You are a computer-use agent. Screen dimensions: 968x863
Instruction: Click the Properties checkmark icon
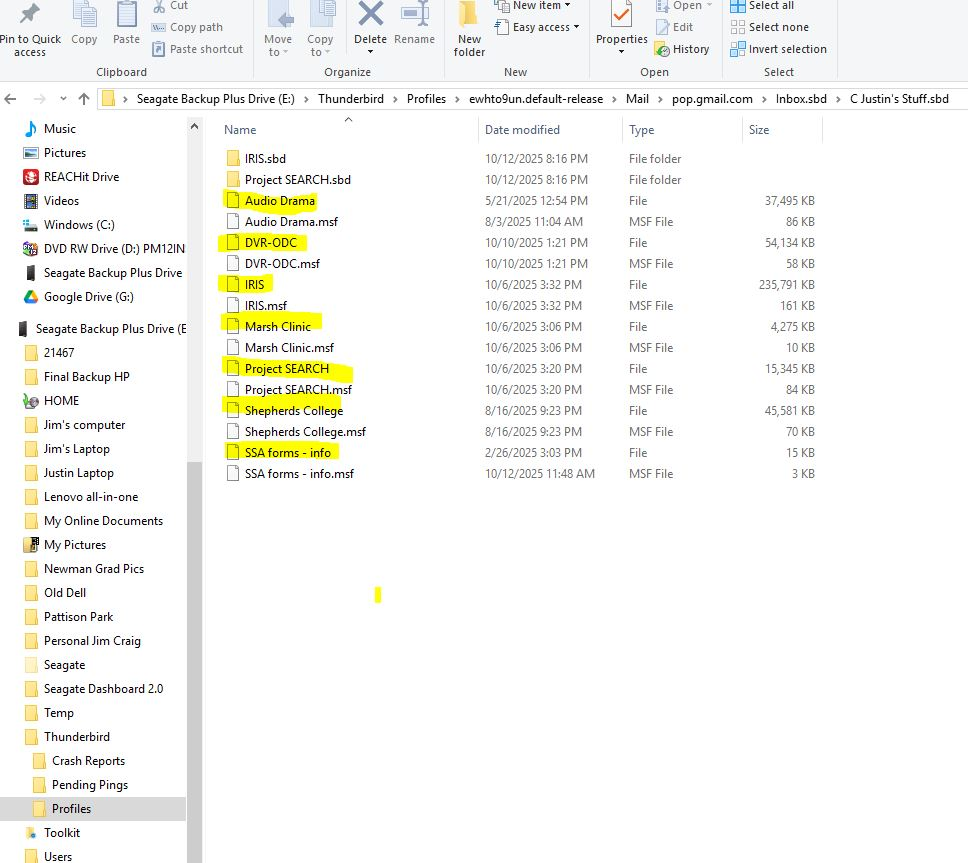tap(621, 14)
